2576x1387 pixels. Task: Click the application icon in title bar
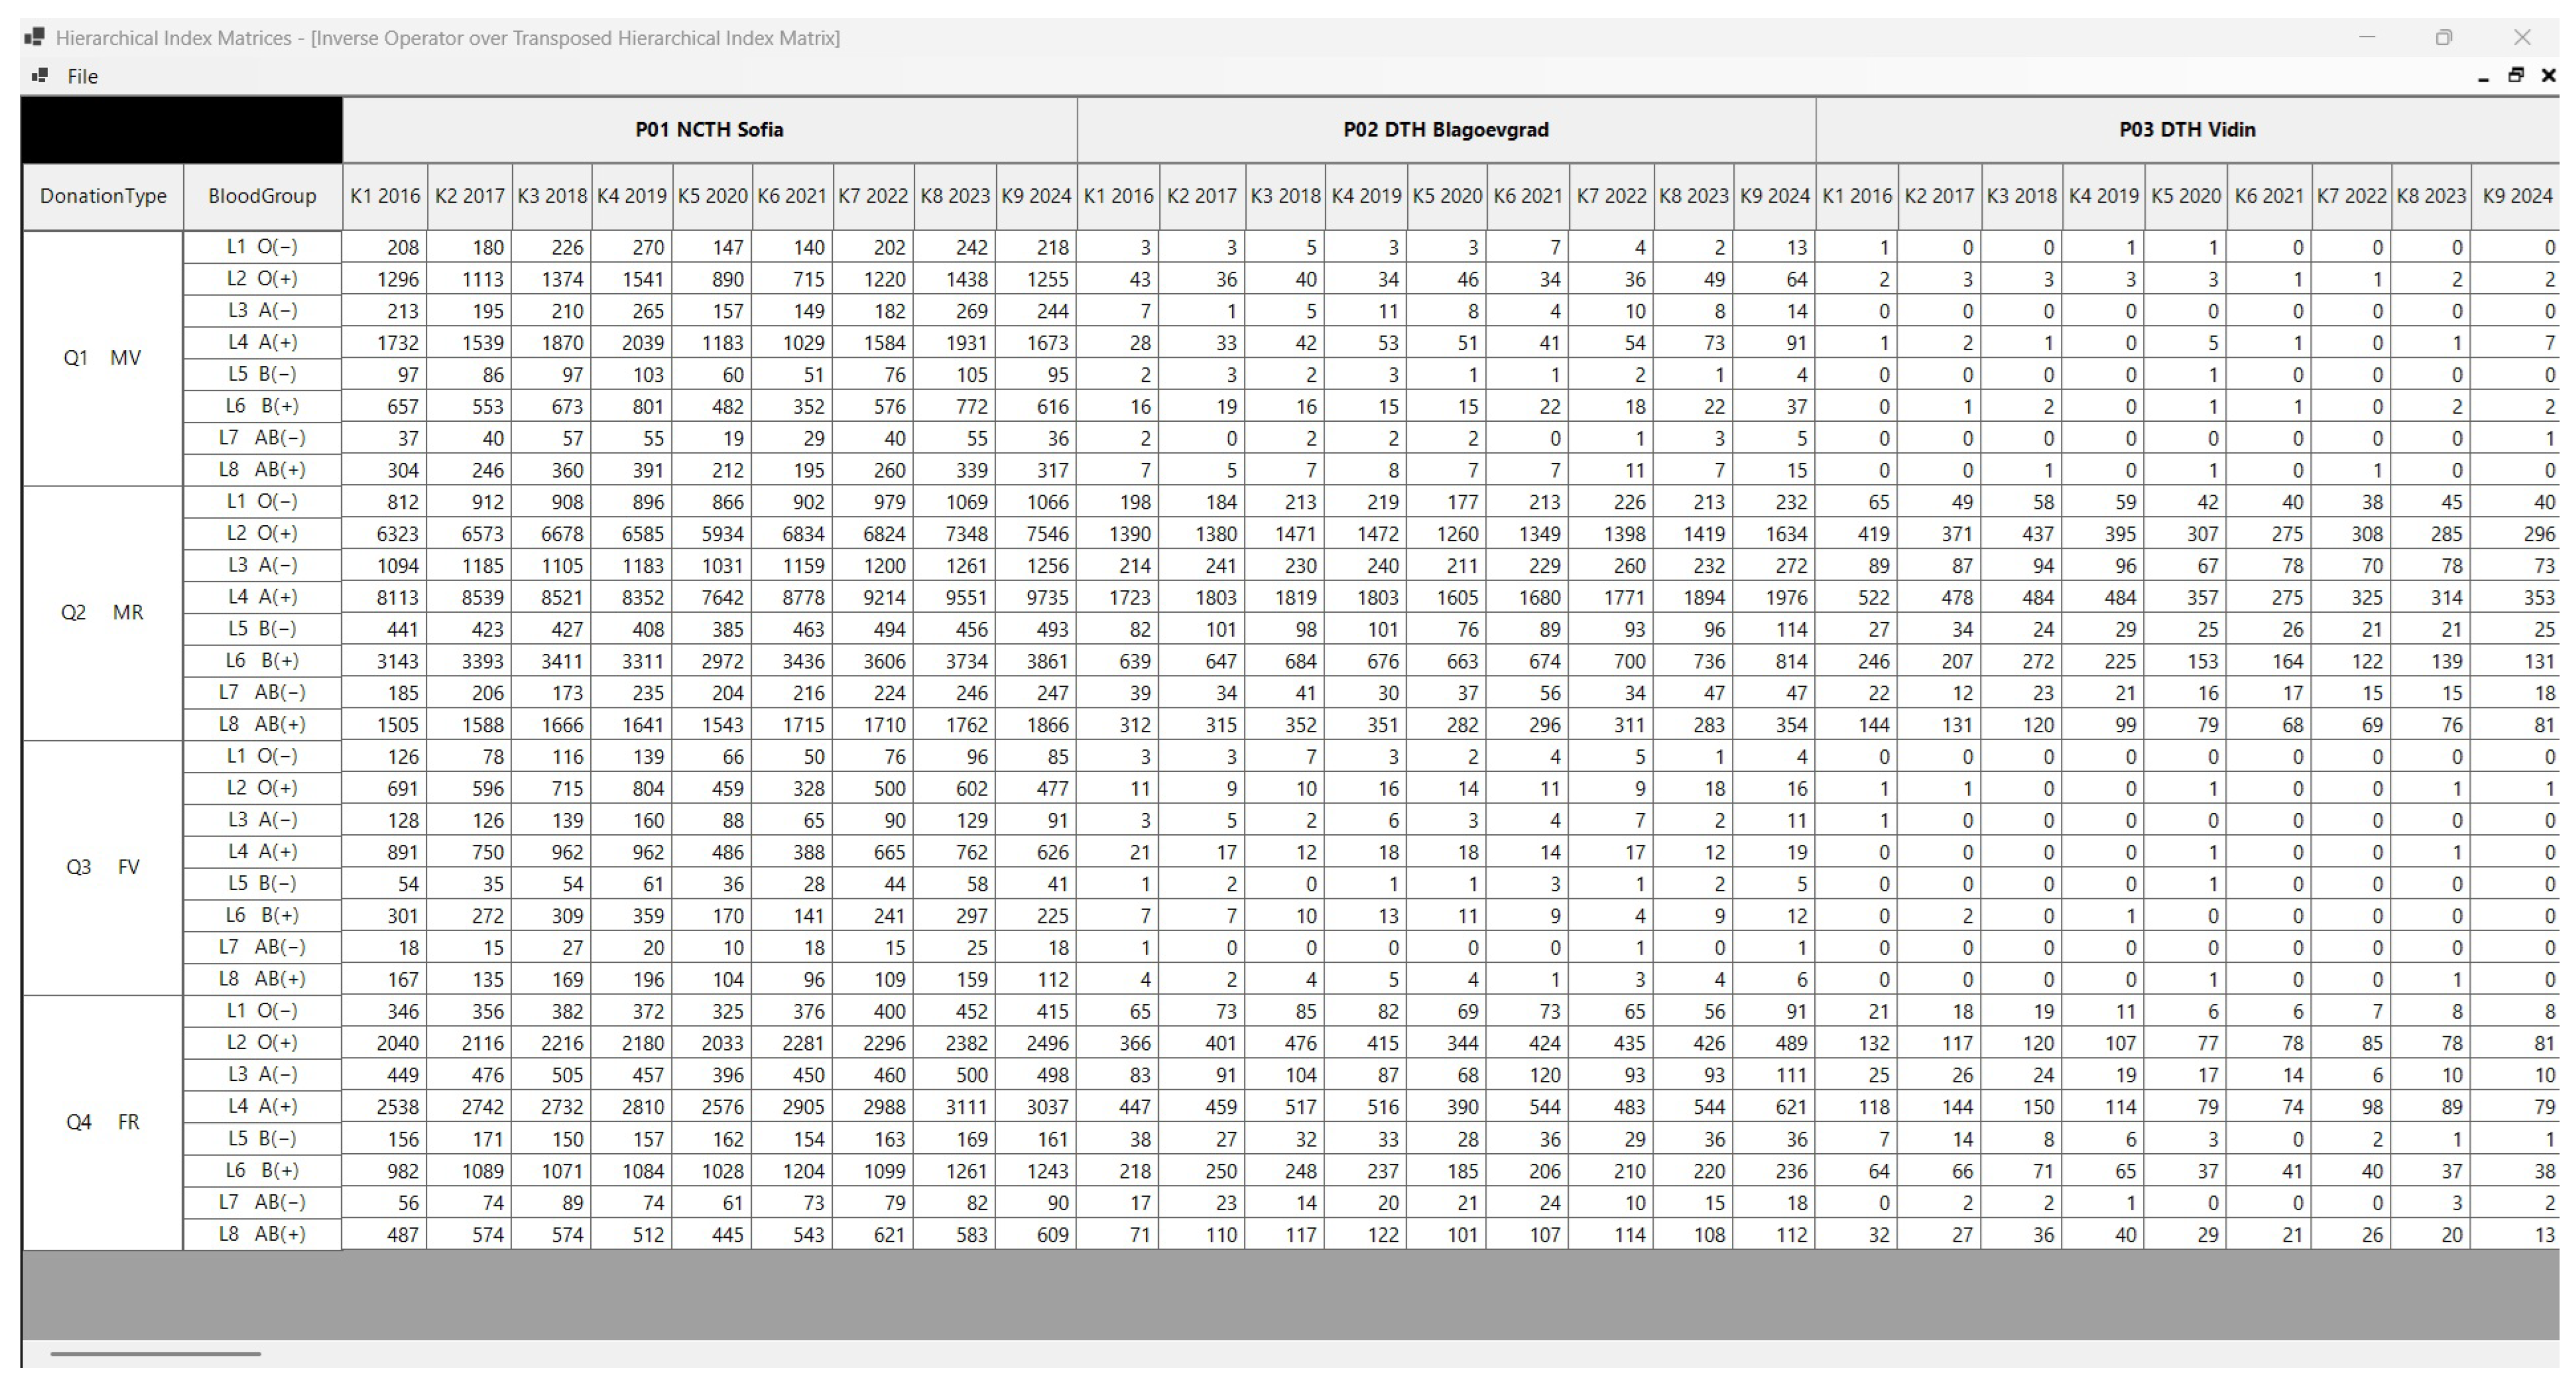35,38
